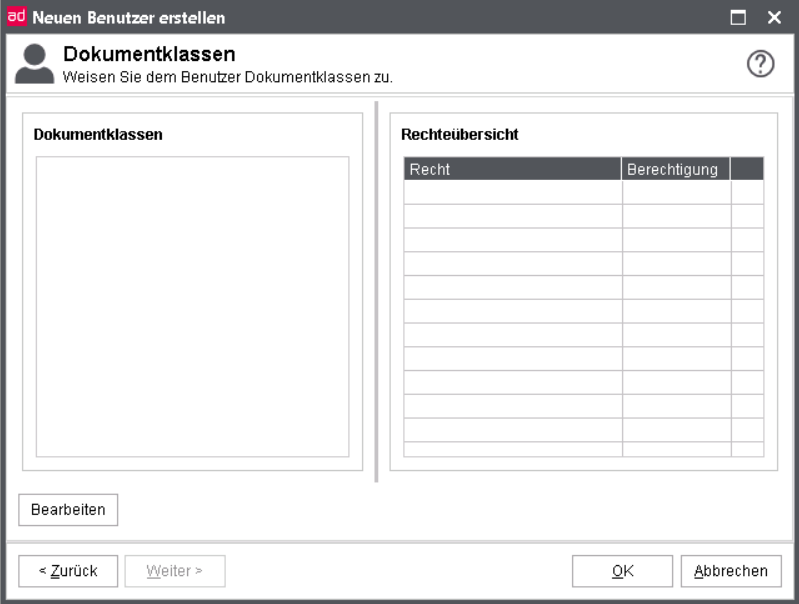Sort by the Recht column header
Image resolution: width=799 pixels, height=604 pixels.
point(513,169)
